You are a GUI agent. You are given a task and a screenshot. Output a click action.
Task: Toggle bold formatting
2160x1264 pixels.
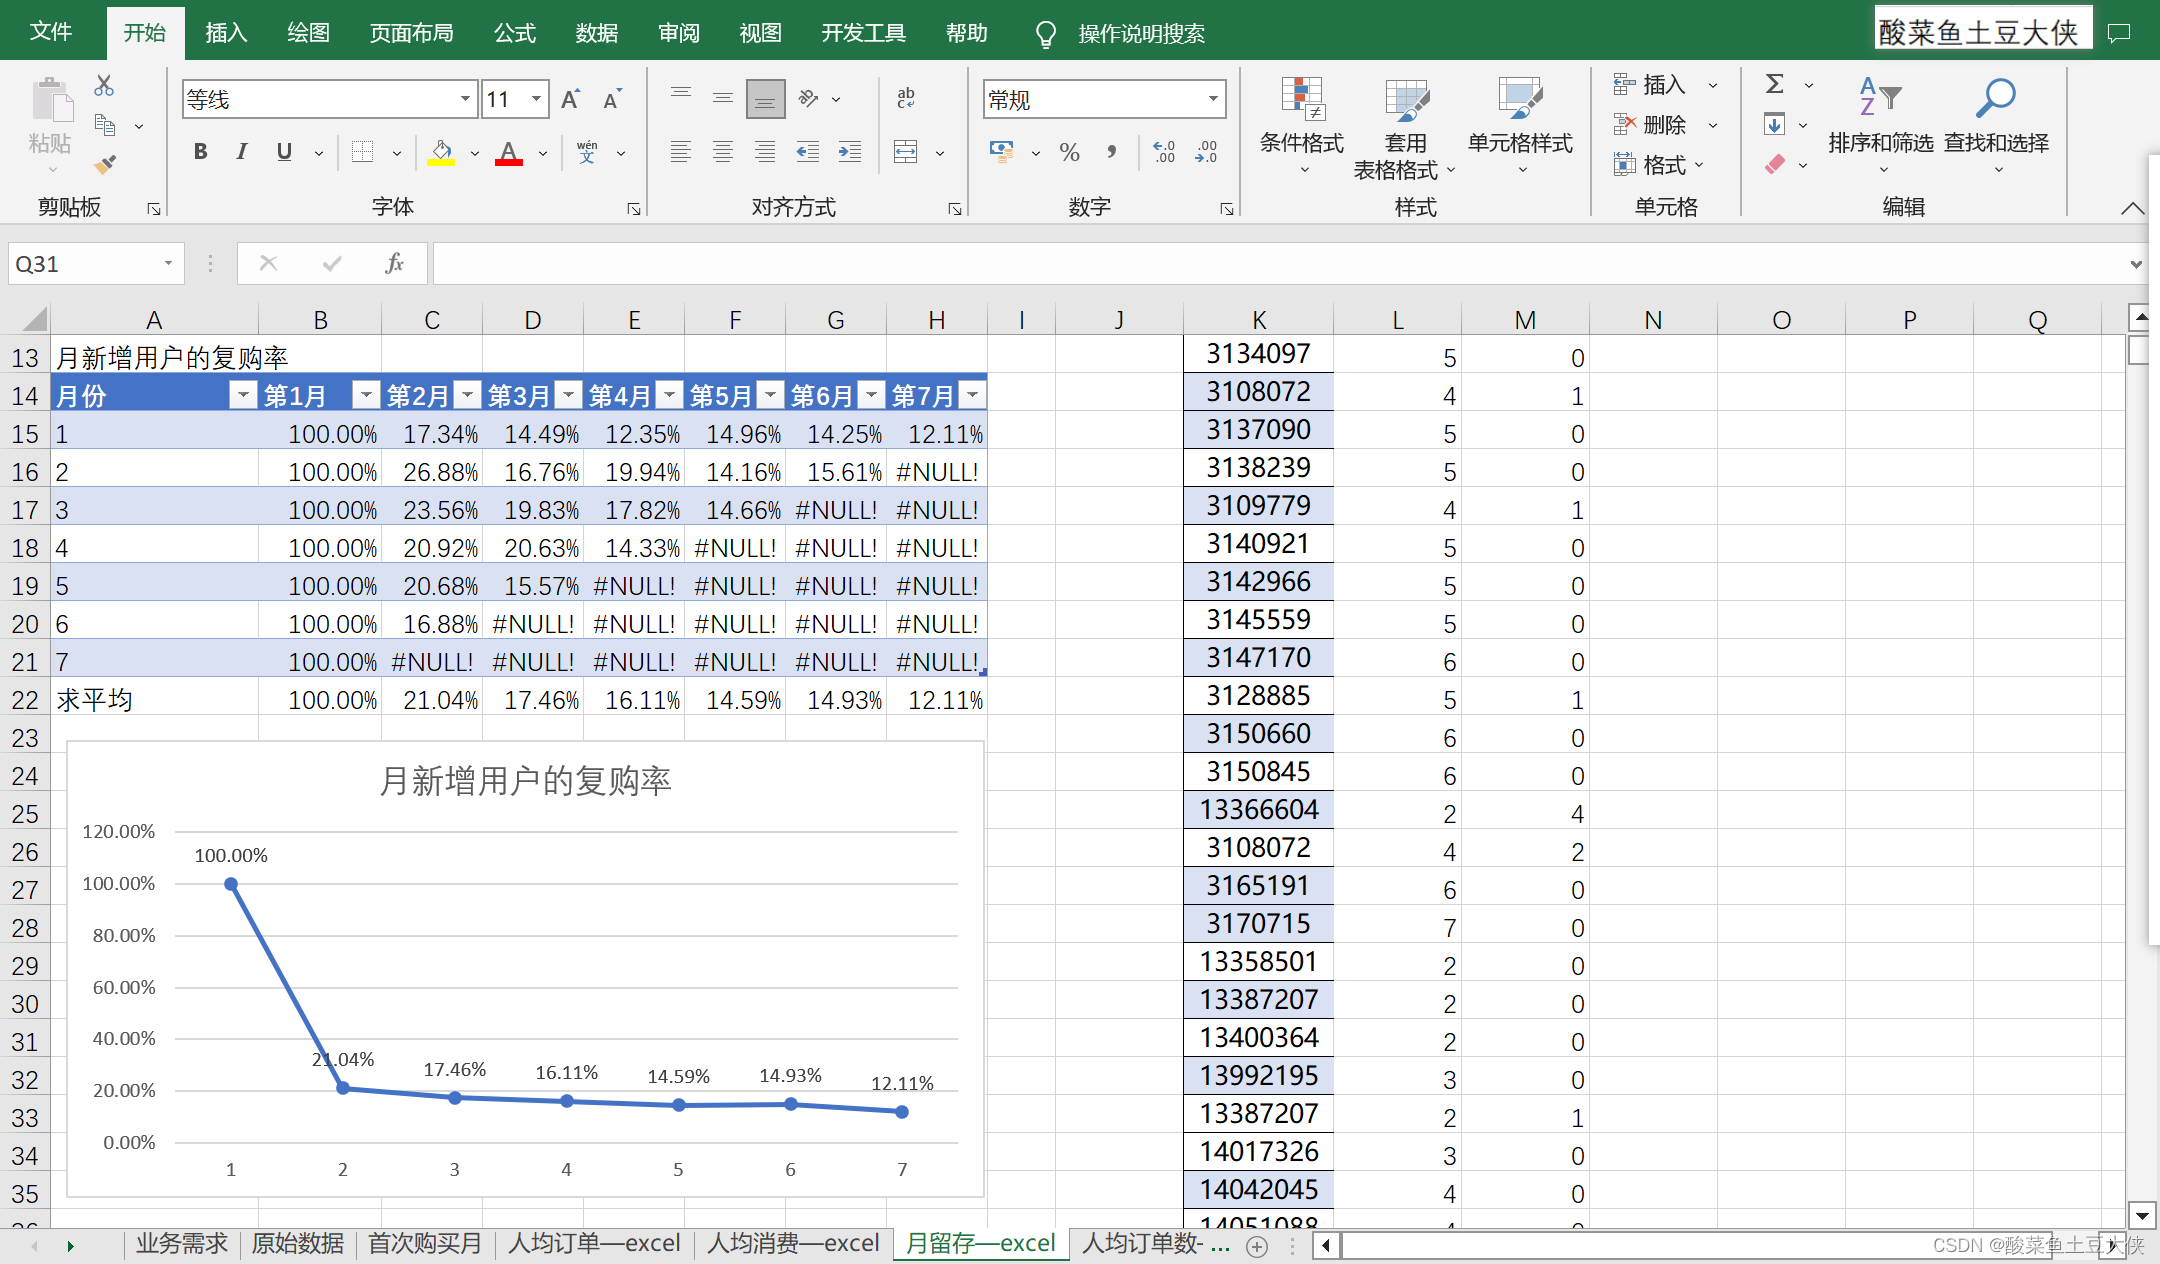(201, 152)
